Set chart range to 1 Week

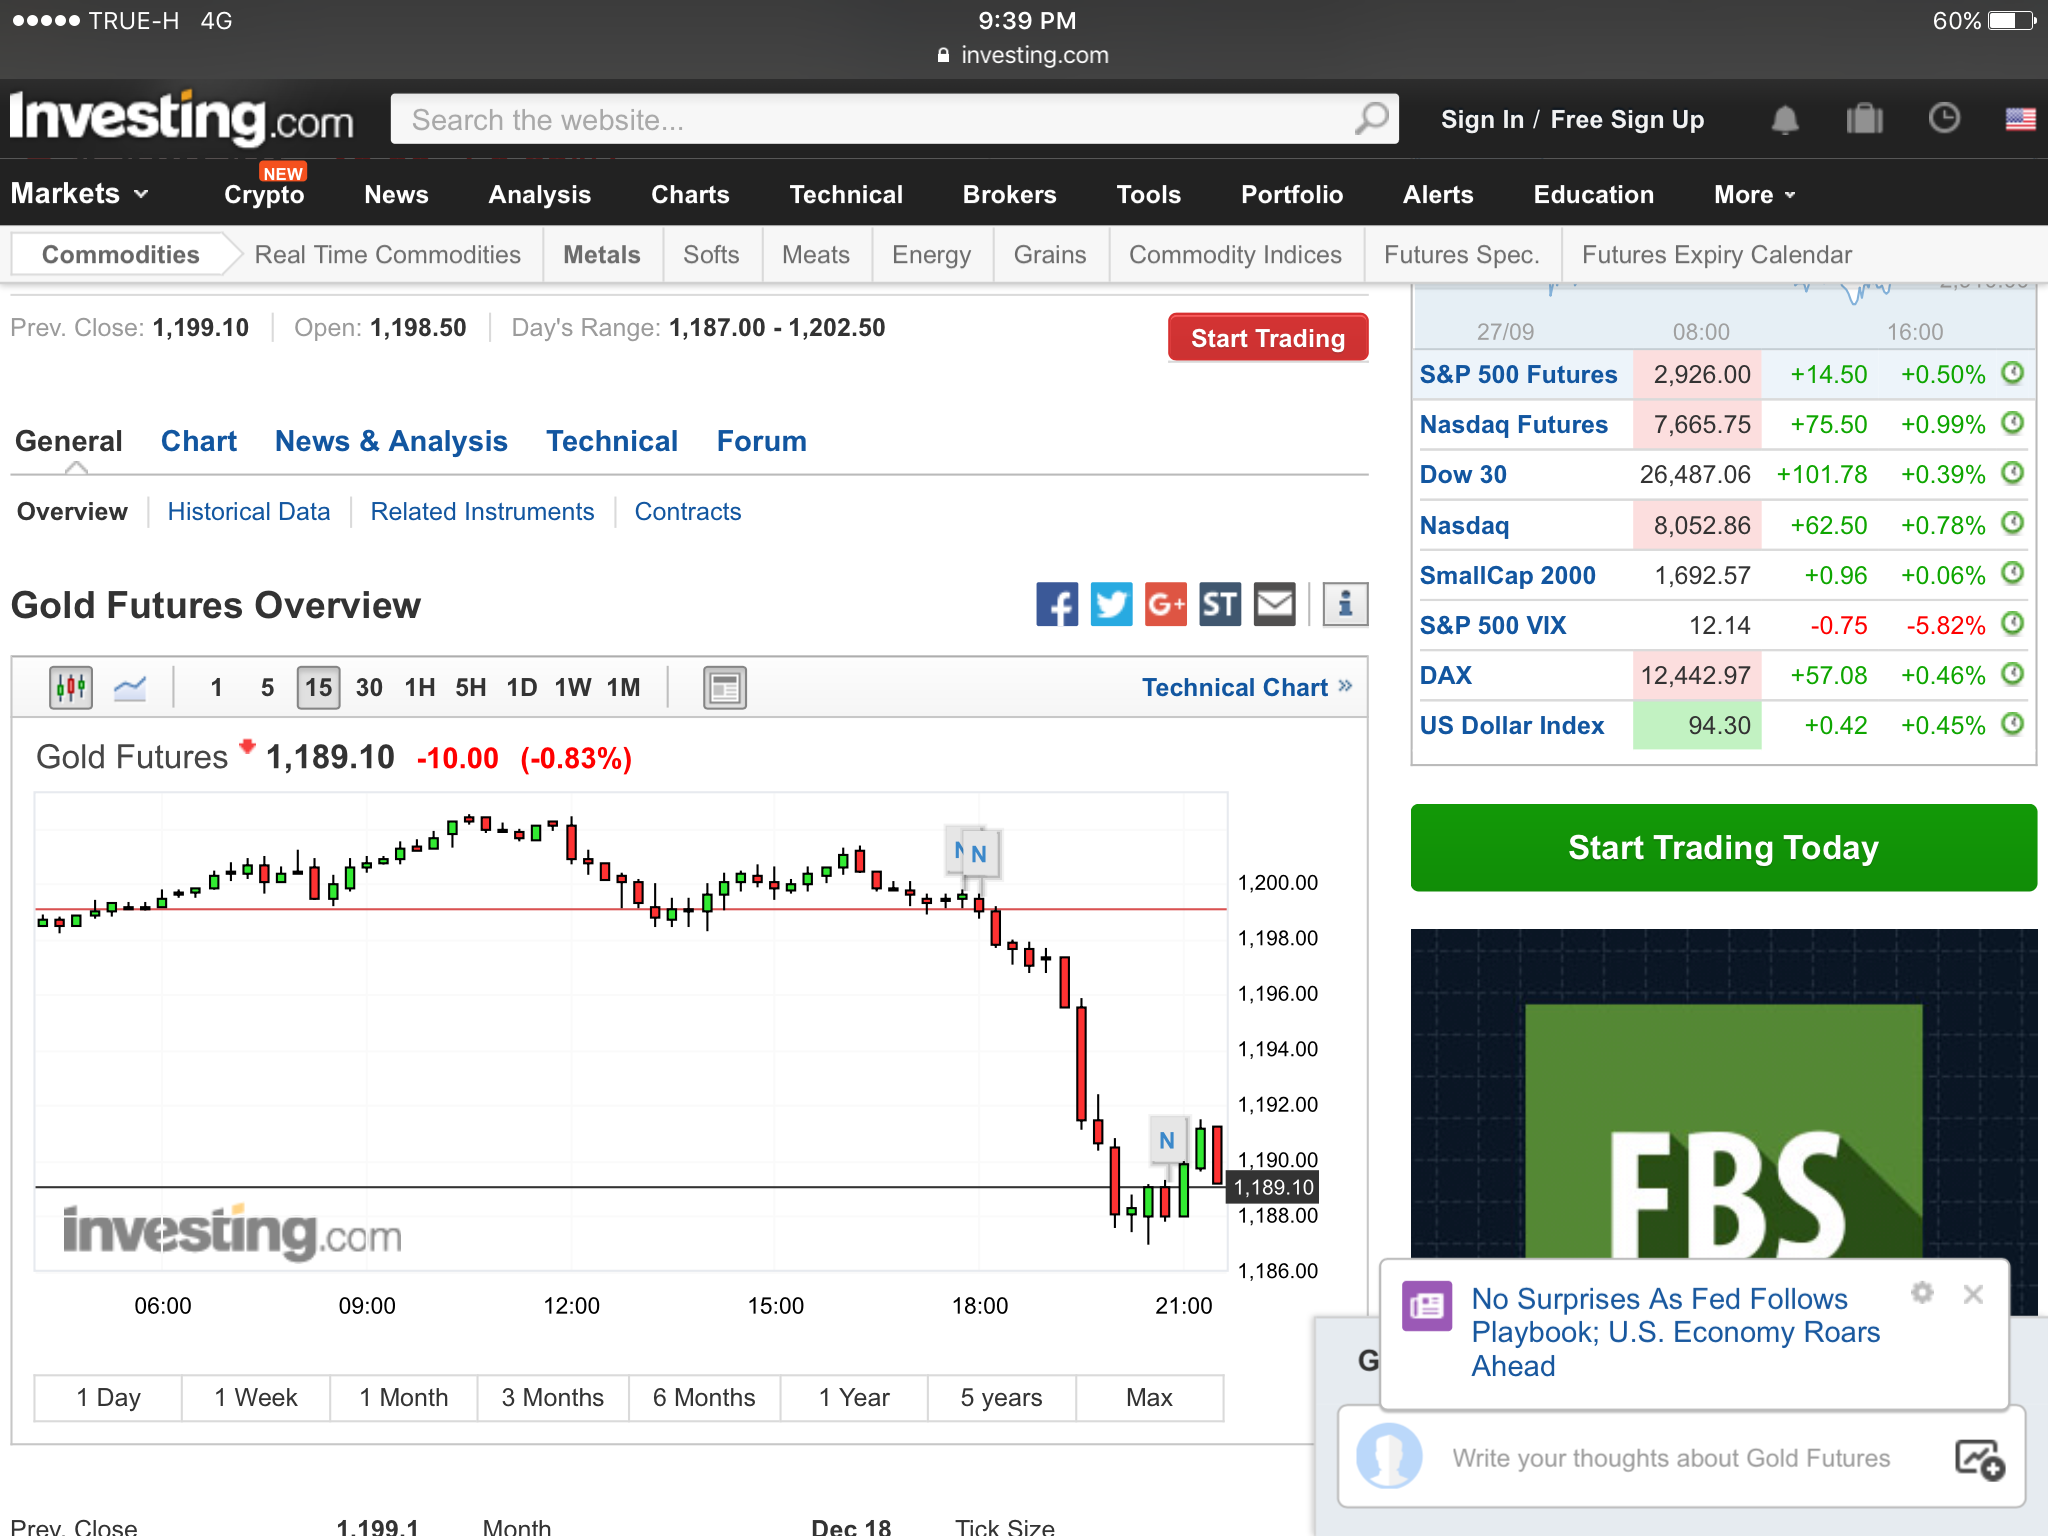[256, 1398]
